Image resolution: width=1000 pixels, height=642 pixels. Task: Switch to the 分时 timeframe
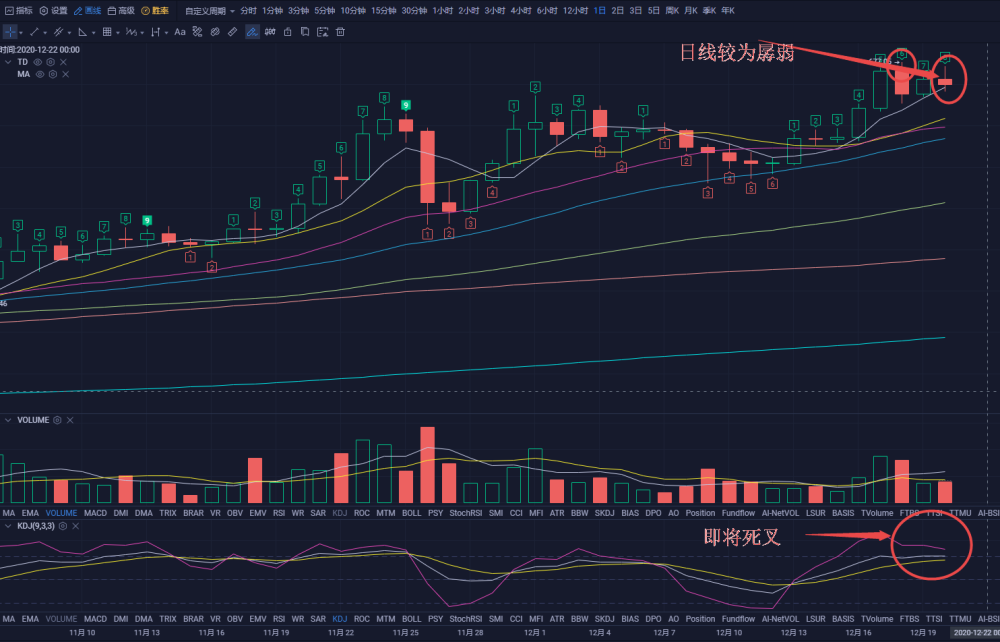pos(248,11)
